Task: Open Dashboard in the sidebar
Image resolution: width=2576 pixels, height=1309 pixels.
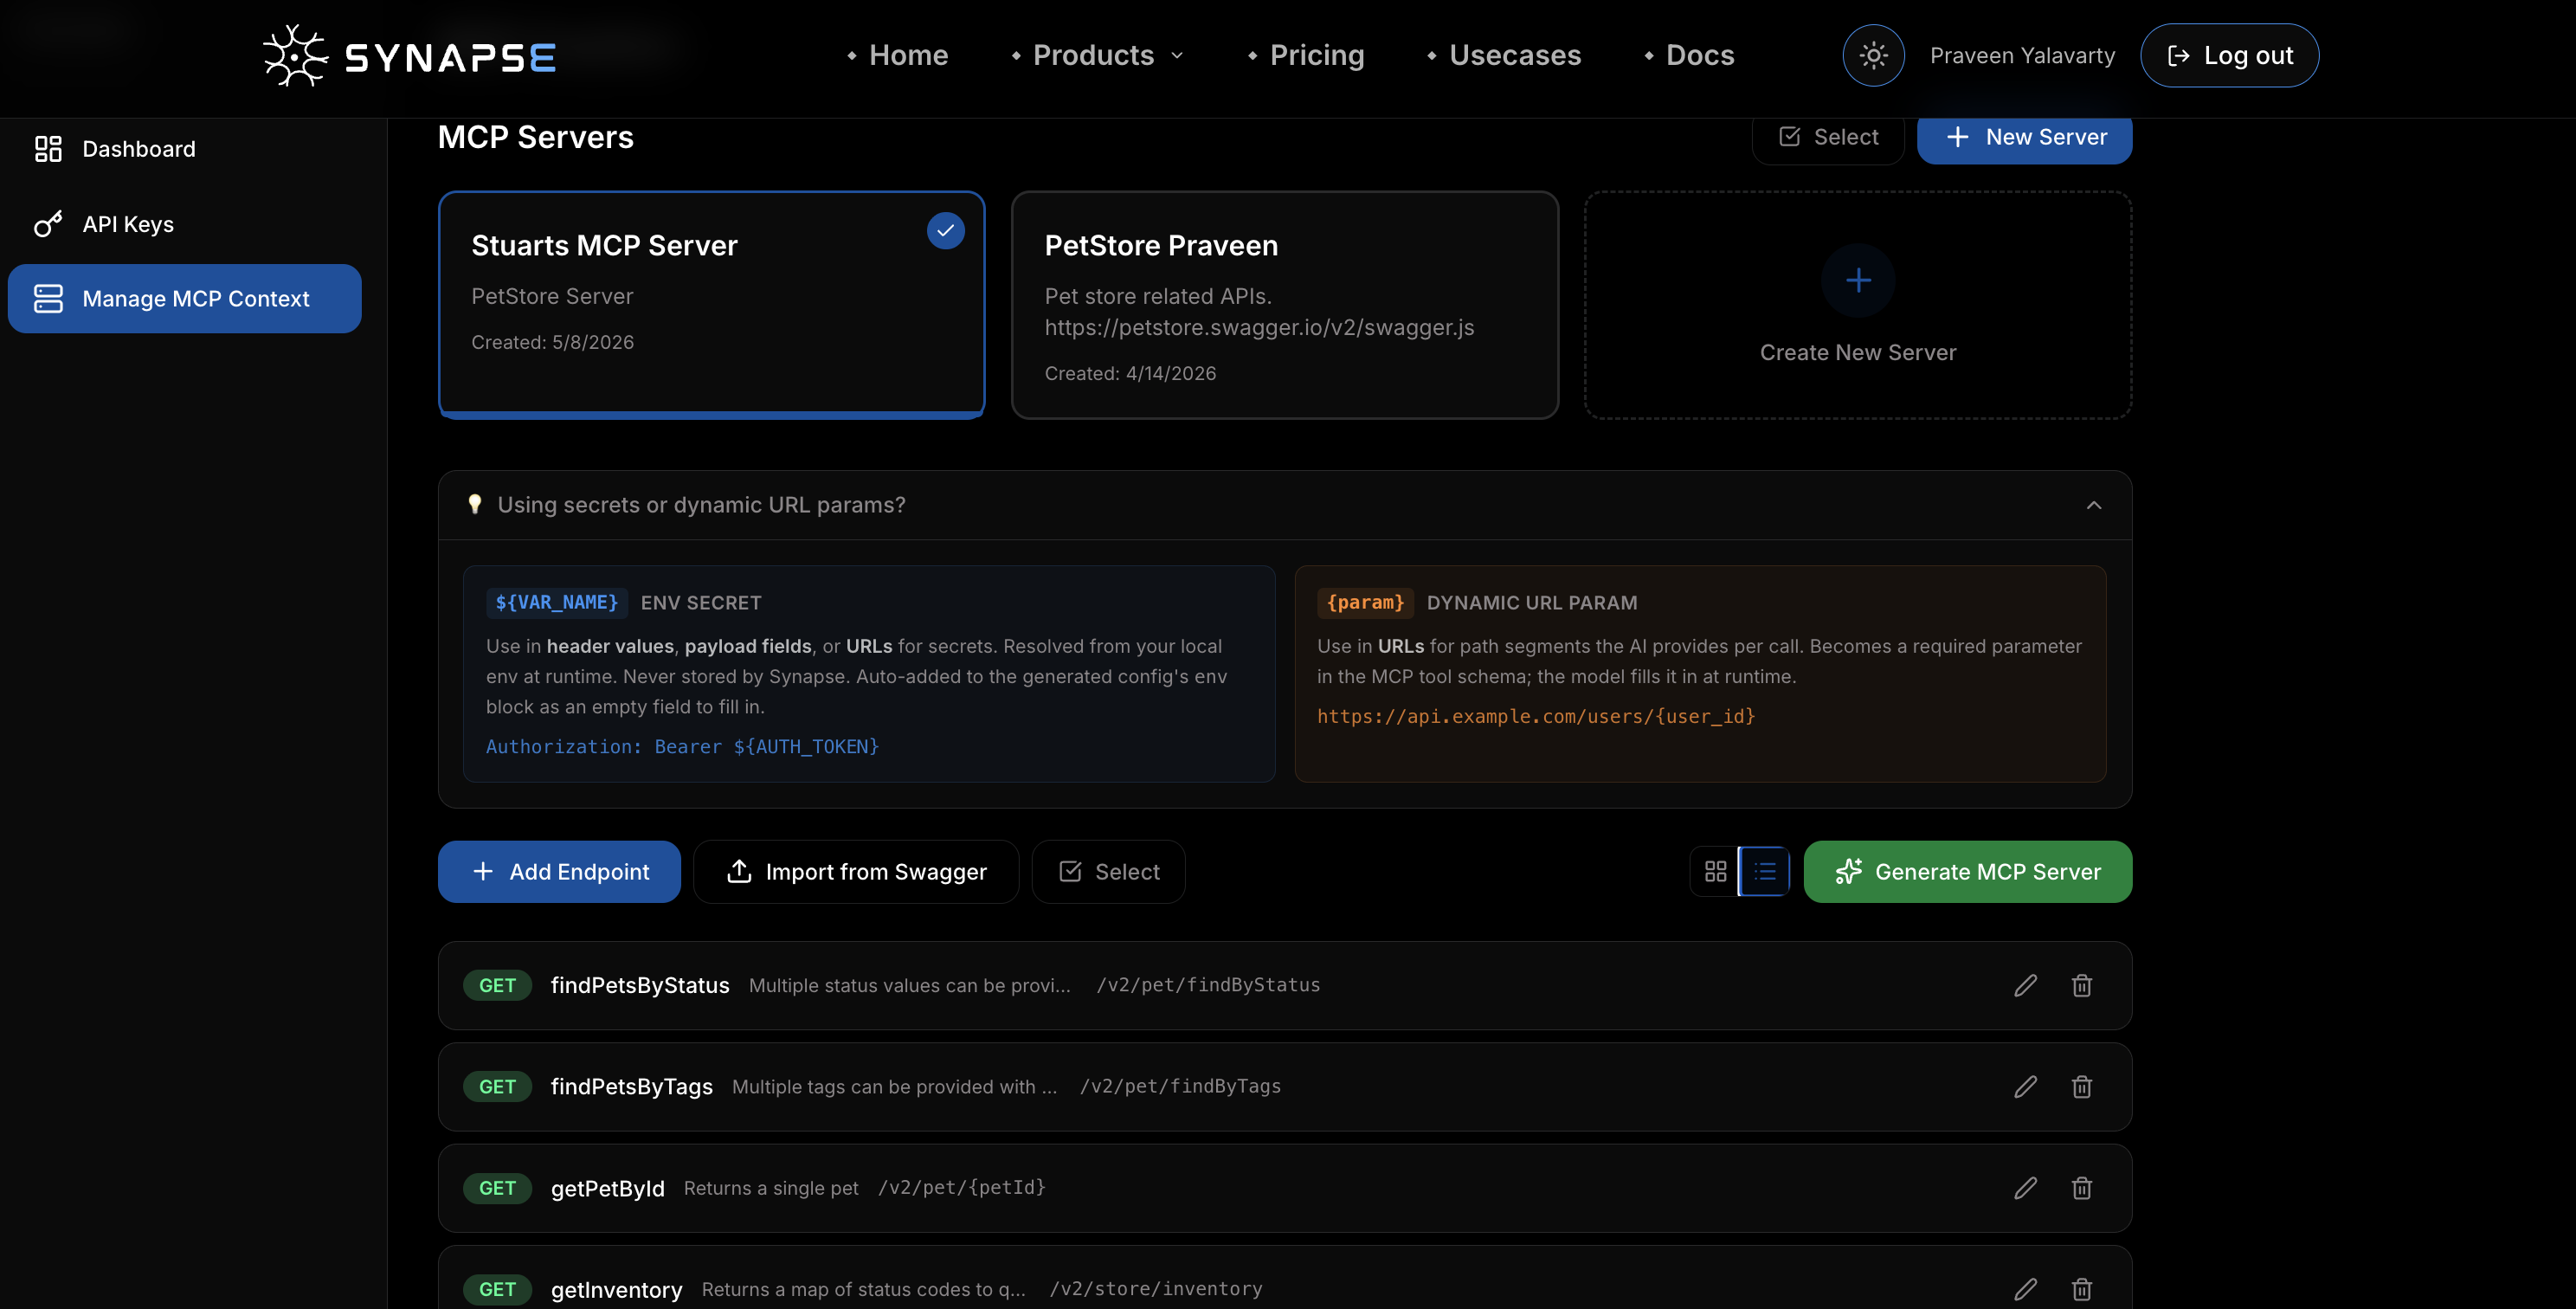Action: click(185, 149)
